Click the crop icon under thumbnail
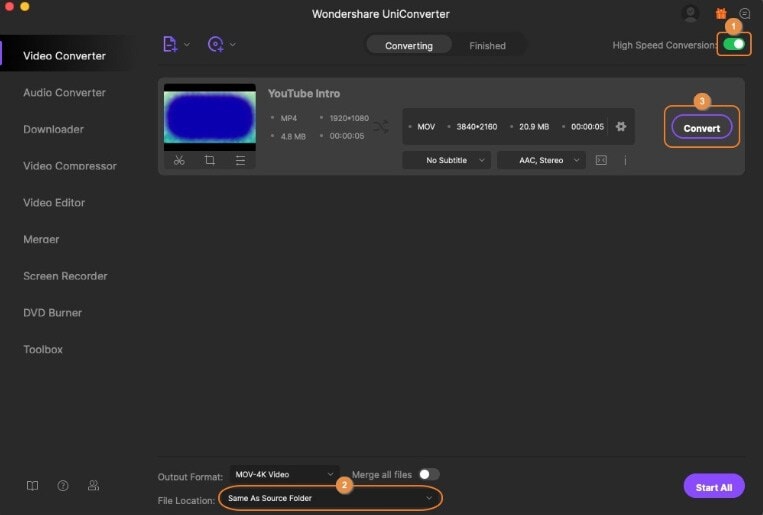This screenshot has width=763, height=515. point(210,160)
